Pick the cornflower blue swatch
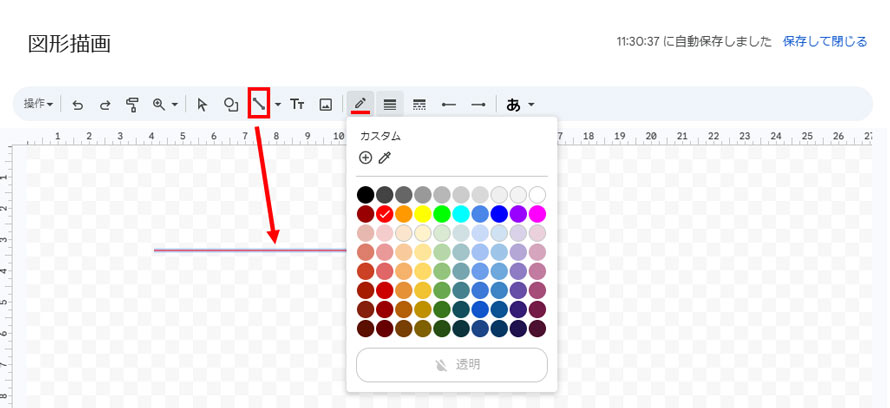 coord(480,214)
